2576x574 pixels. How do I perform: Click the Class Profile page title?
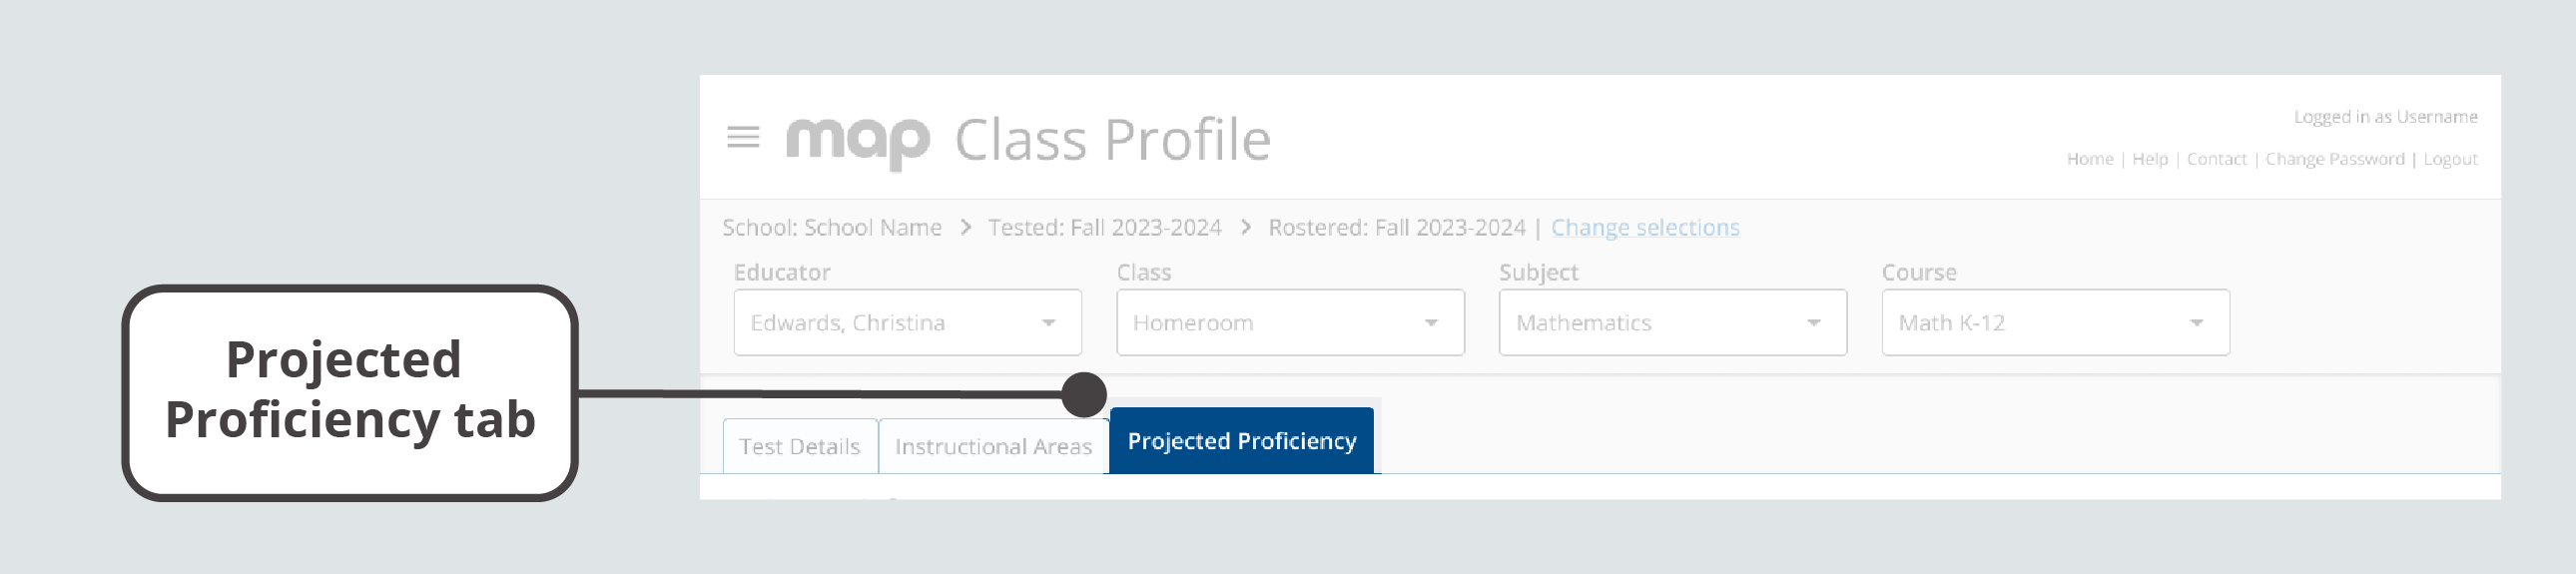click(1112, 140)
